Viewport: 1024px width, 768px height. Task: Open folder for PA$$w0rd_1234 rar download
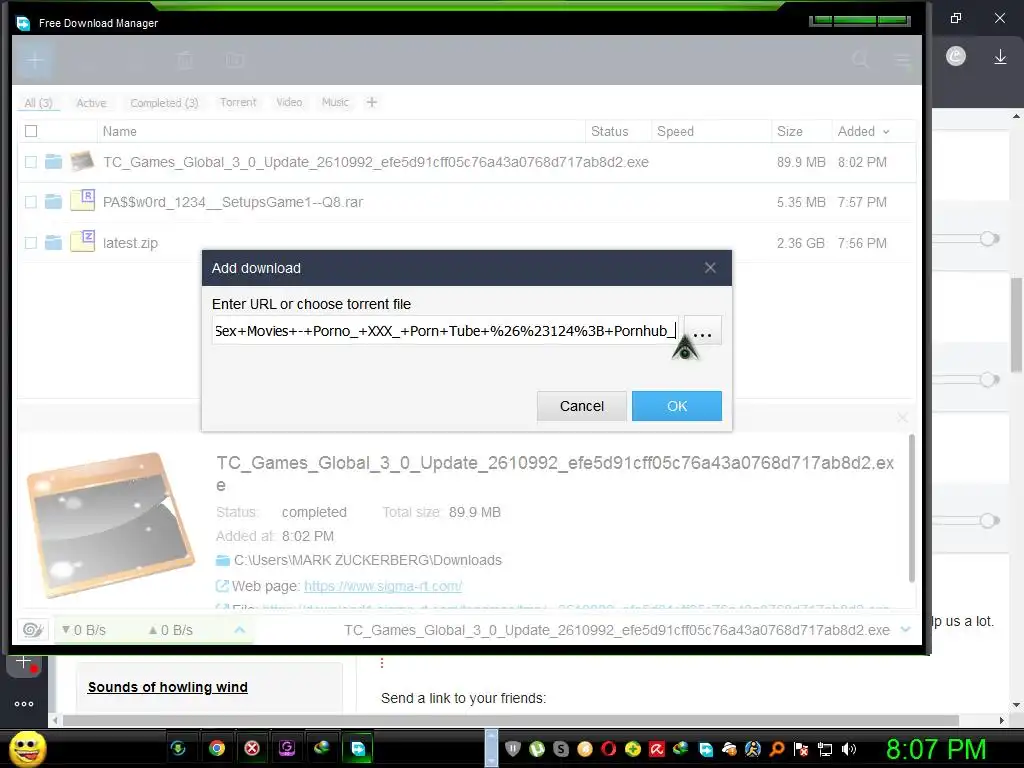pyautogui.click(x=54, y=202)
